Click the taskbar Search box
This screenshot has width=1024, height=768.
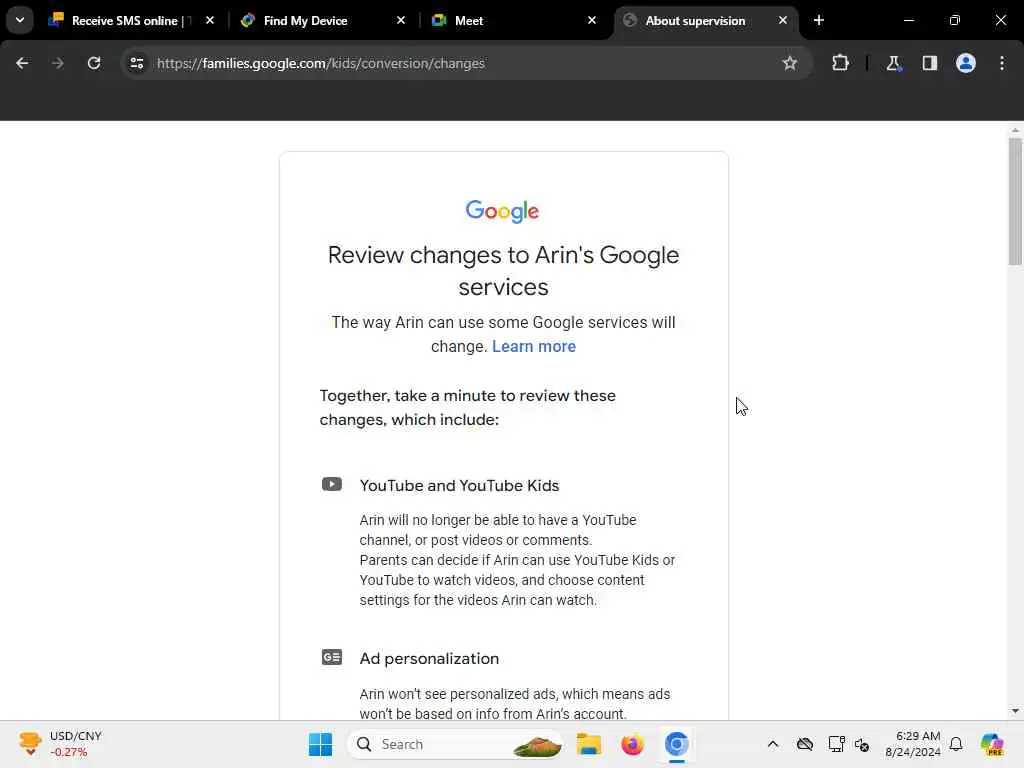455,744
